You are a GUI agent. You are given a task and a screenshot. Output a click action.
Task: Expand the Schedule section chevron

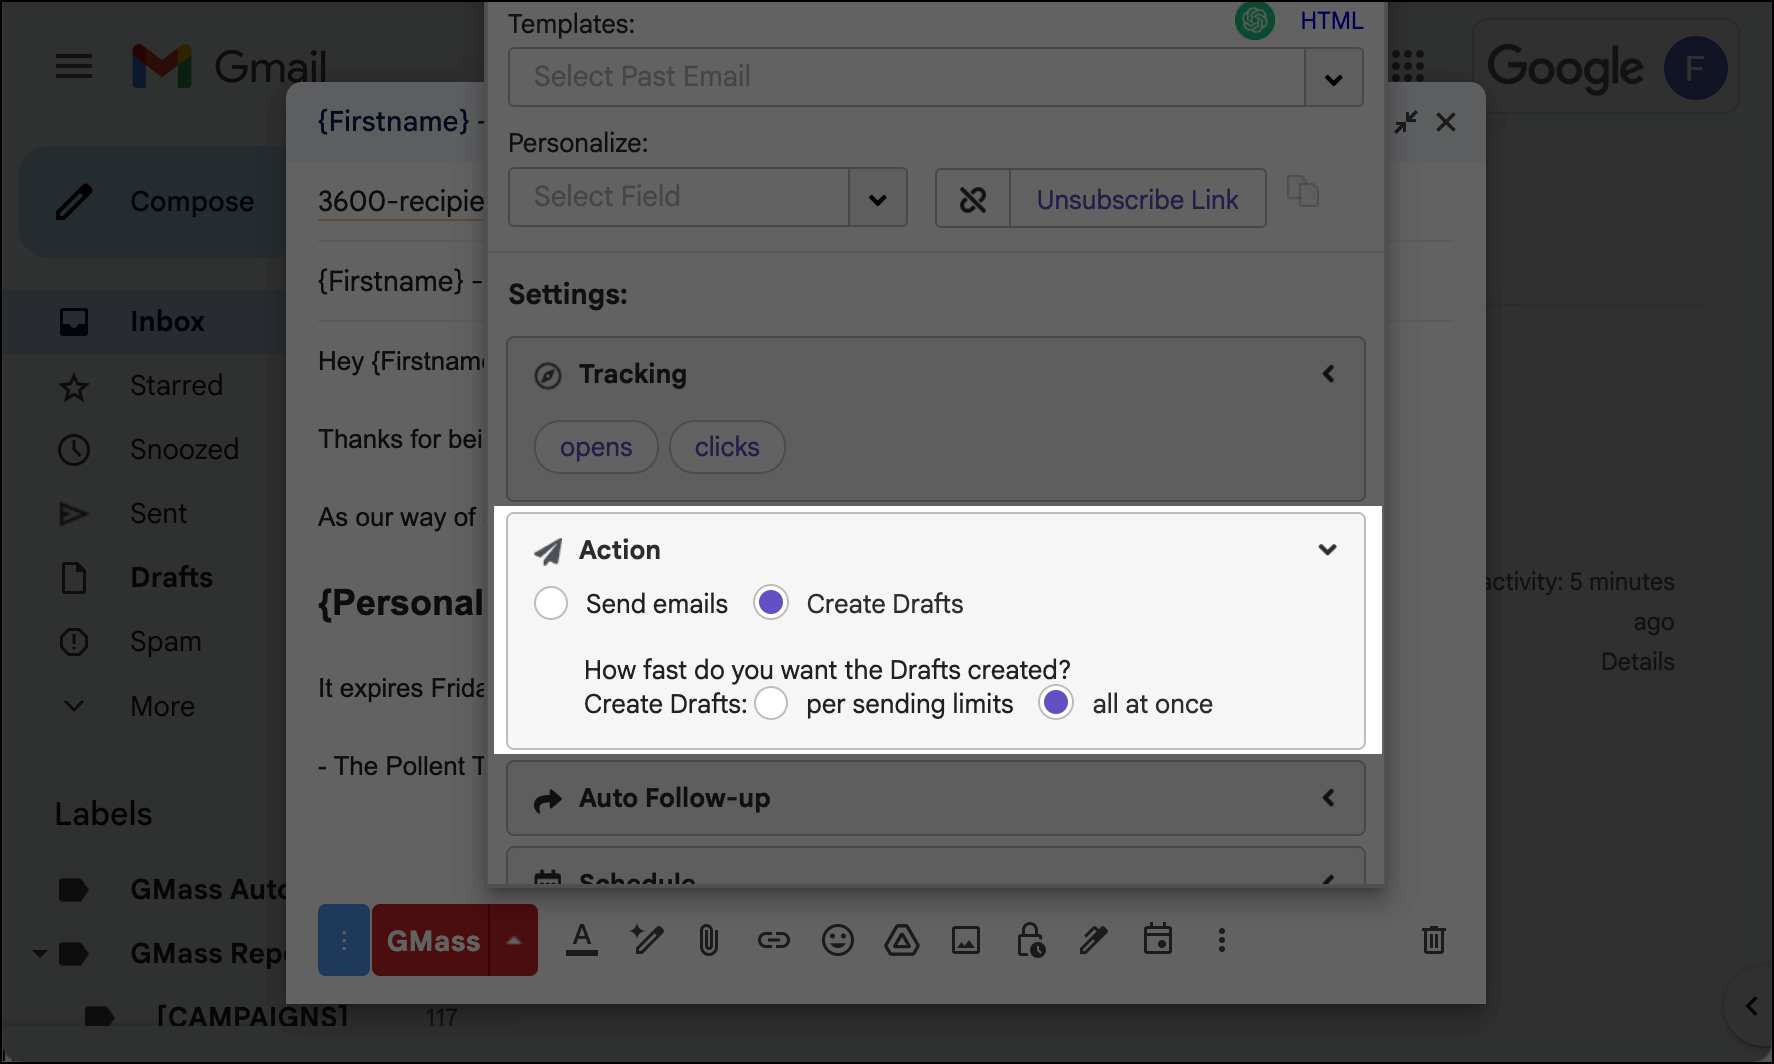point(1328,879)
